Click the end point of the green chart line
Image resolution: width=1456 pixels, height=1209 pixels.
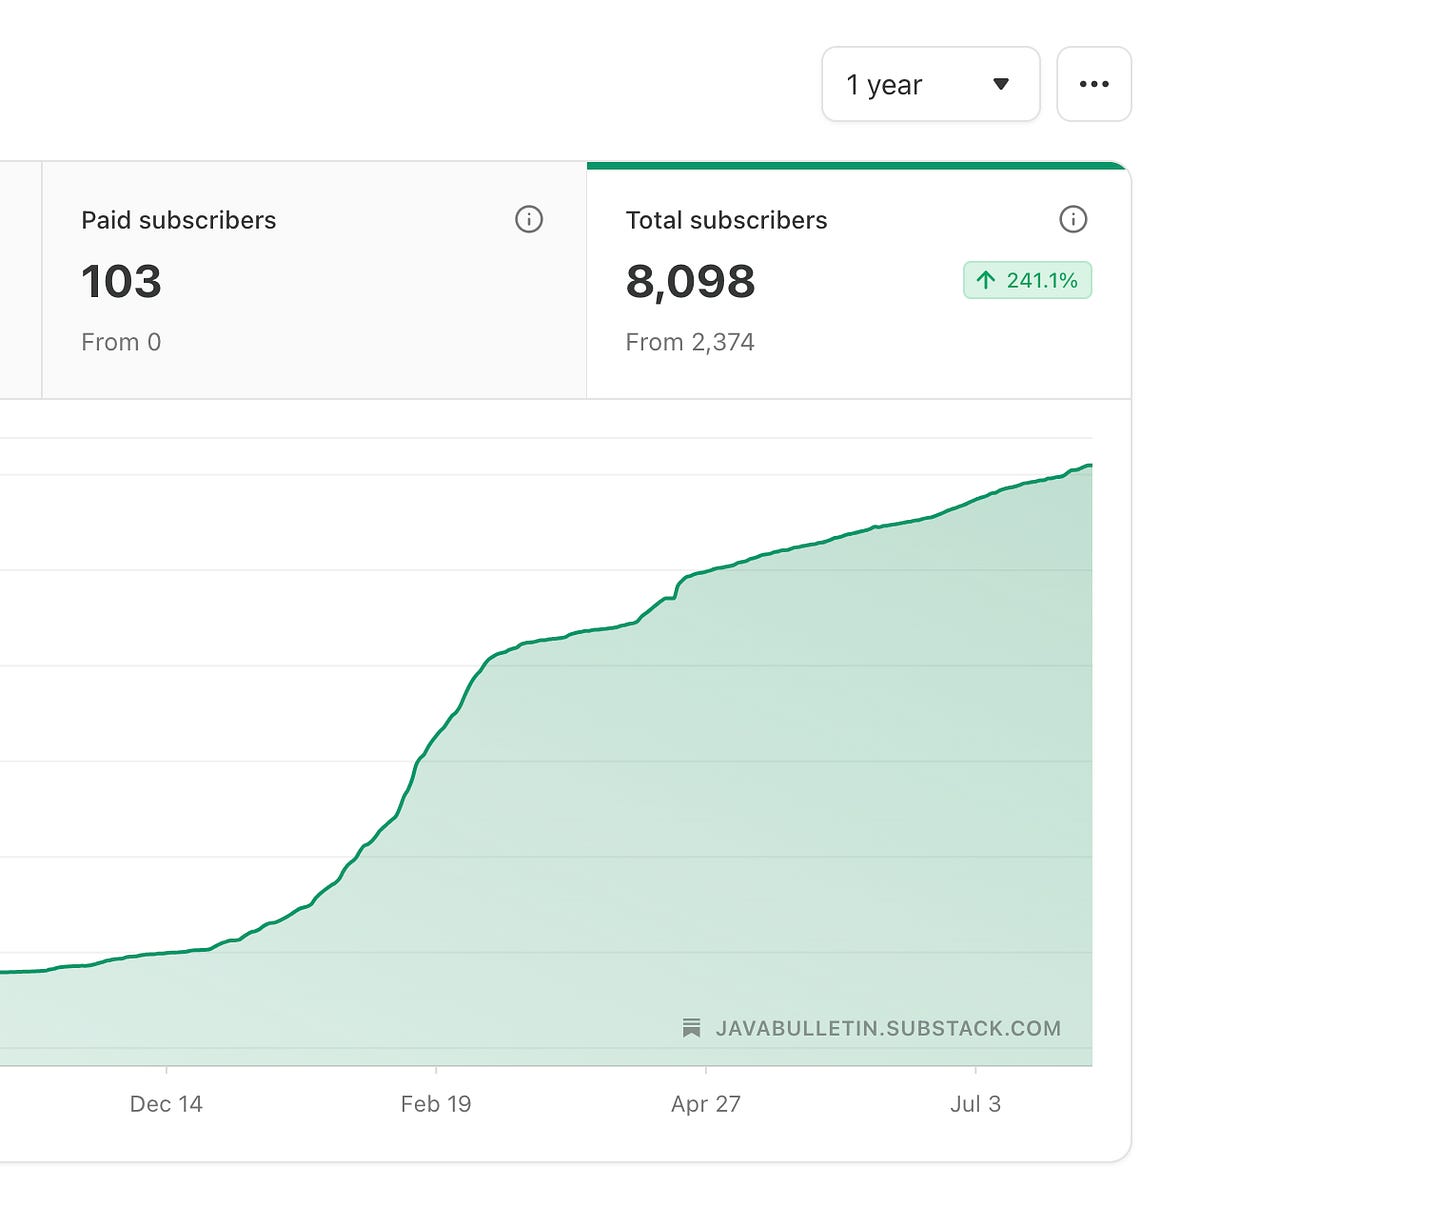coord(1090,465)
